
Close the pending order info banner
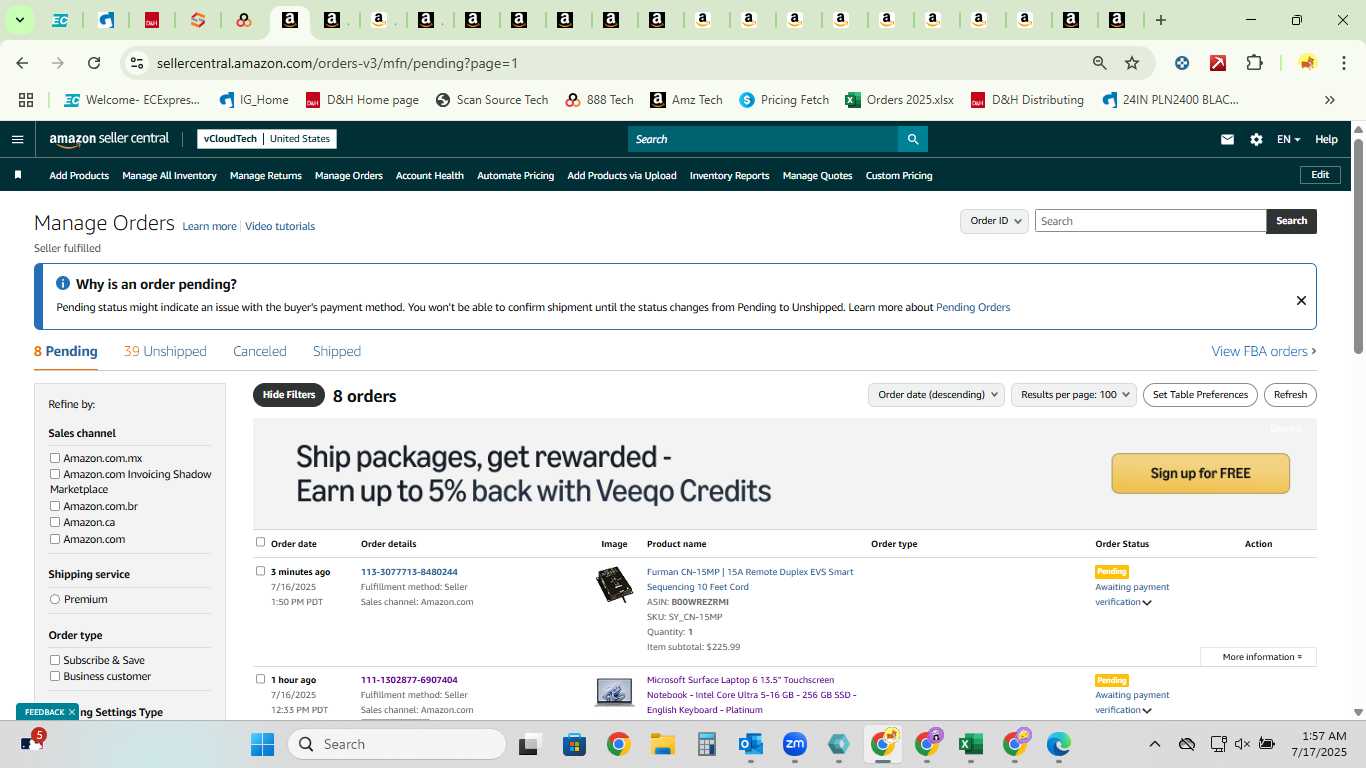pos(1301,300)
